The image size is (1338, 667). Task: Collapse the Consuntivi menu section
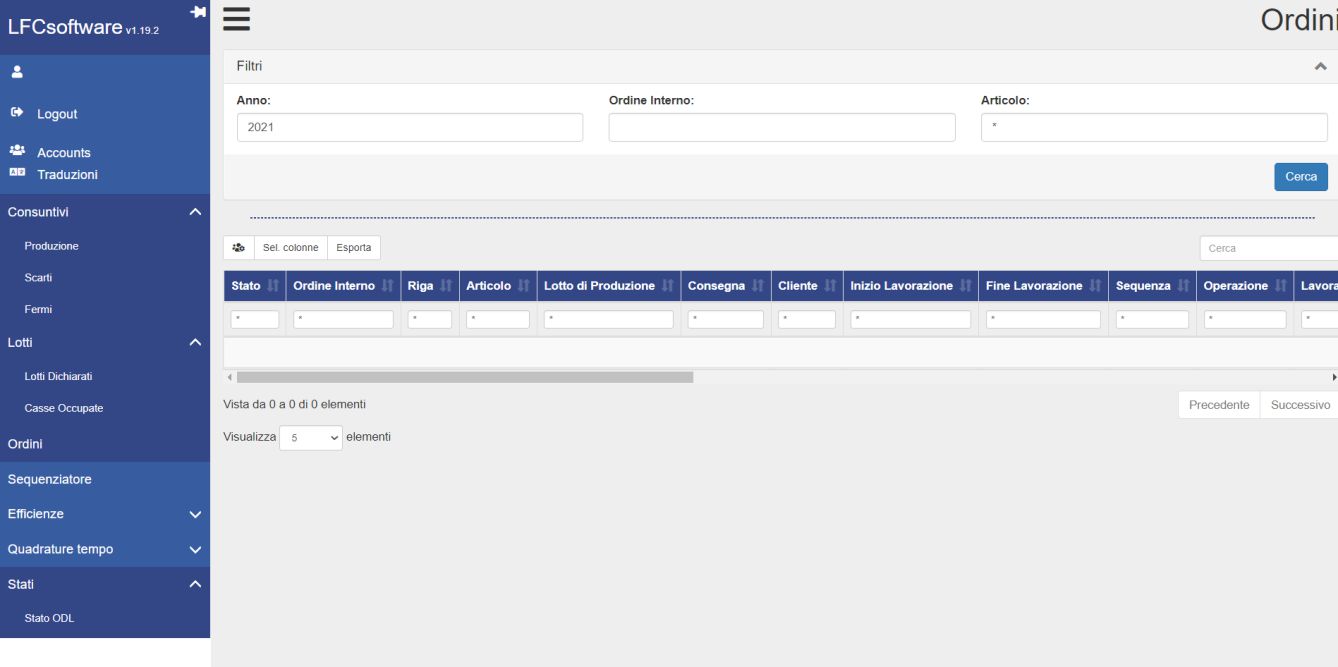click(195, 212)
